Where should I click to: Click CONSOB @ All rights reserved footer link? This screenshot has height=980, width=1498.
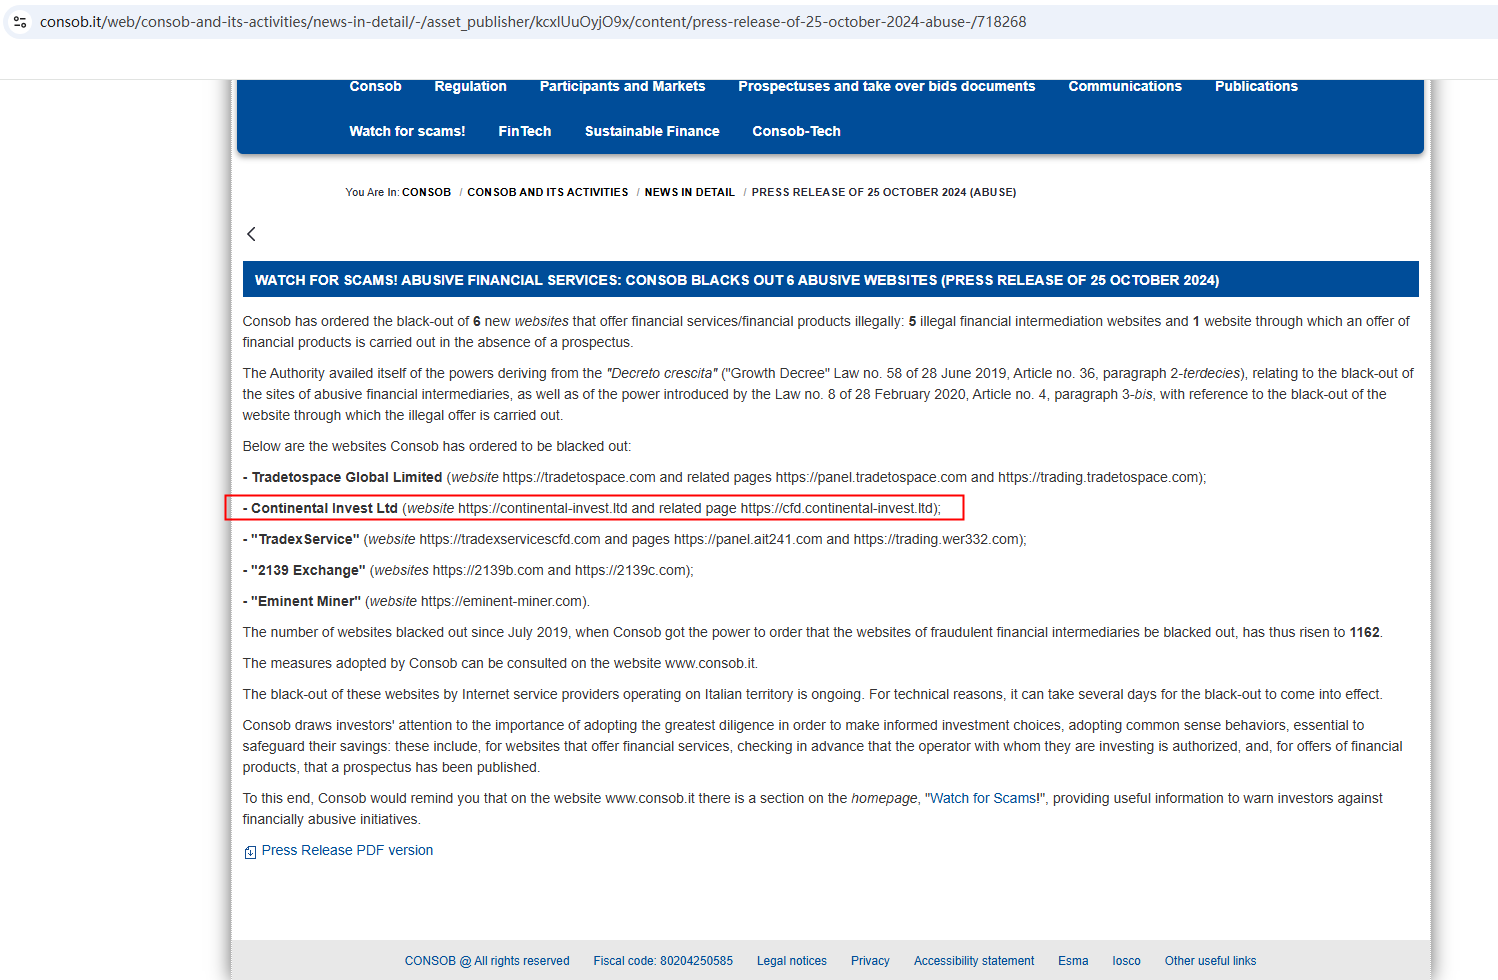pos(487,961)
